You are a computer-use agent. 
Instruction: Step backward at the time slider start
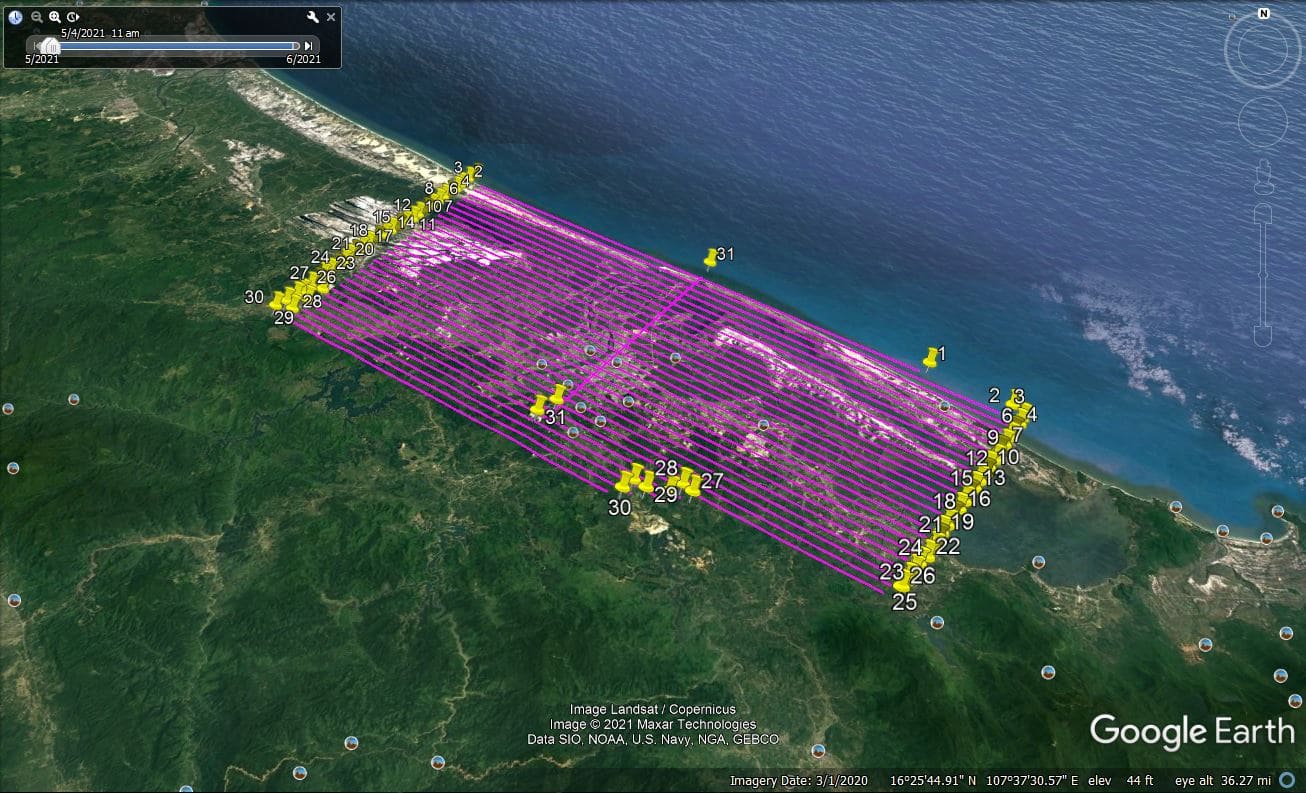pos(37,46)
